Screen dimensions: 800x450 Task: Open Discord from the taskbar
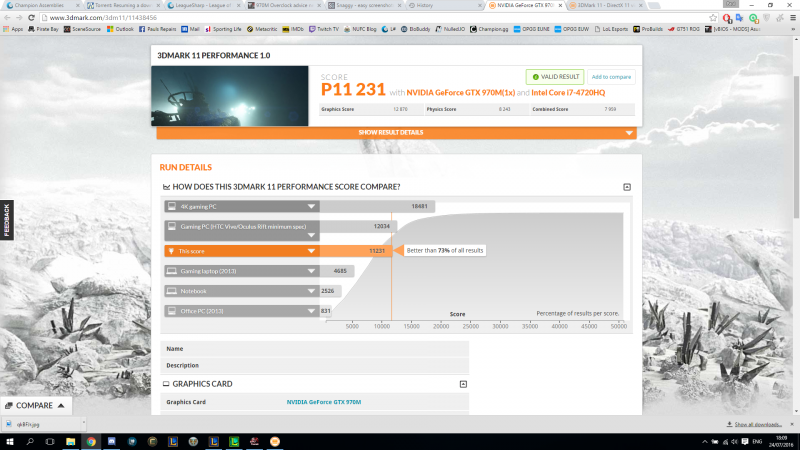click(x=111, y=441)
